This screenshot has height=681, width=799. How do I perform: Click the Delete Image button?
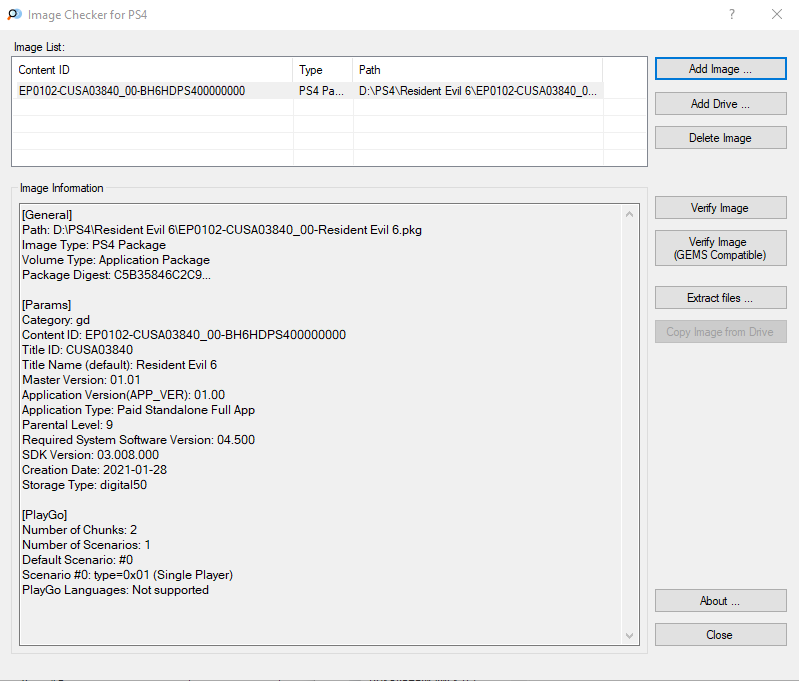(721, 138)
